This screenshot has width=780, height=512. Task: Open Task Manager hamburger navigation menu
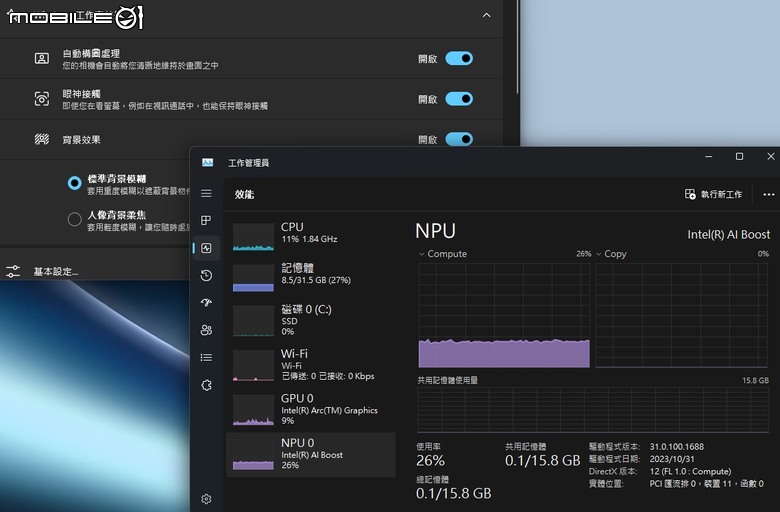coord(206,194)
